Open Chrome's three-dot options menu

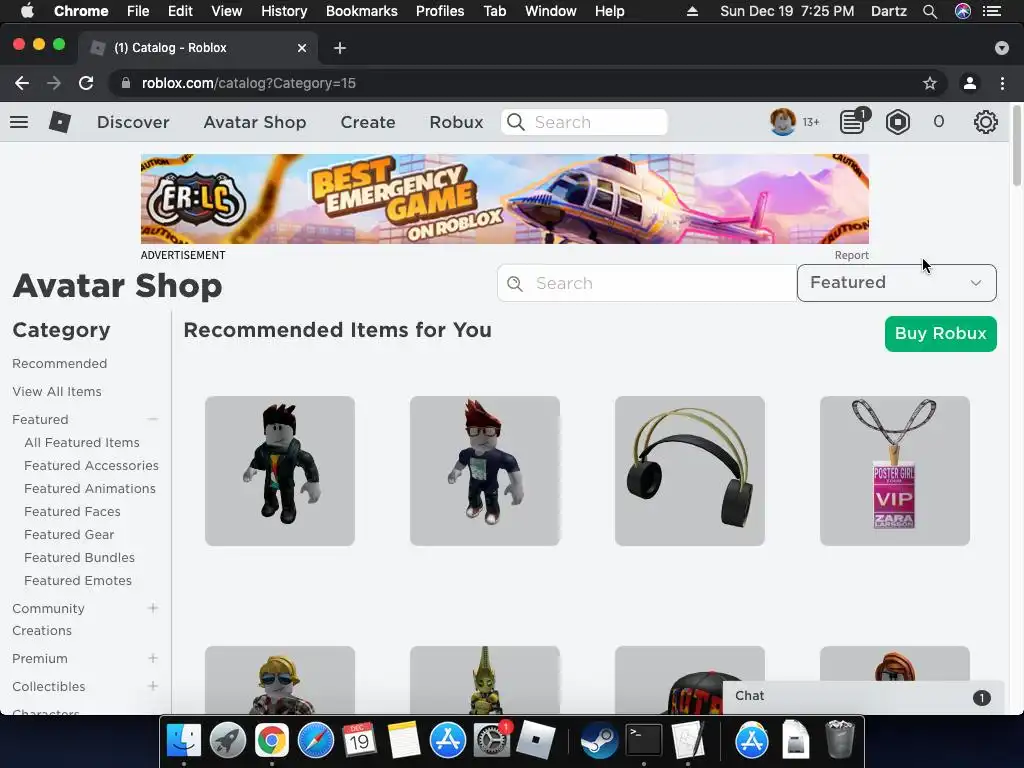coord(1002,83)
